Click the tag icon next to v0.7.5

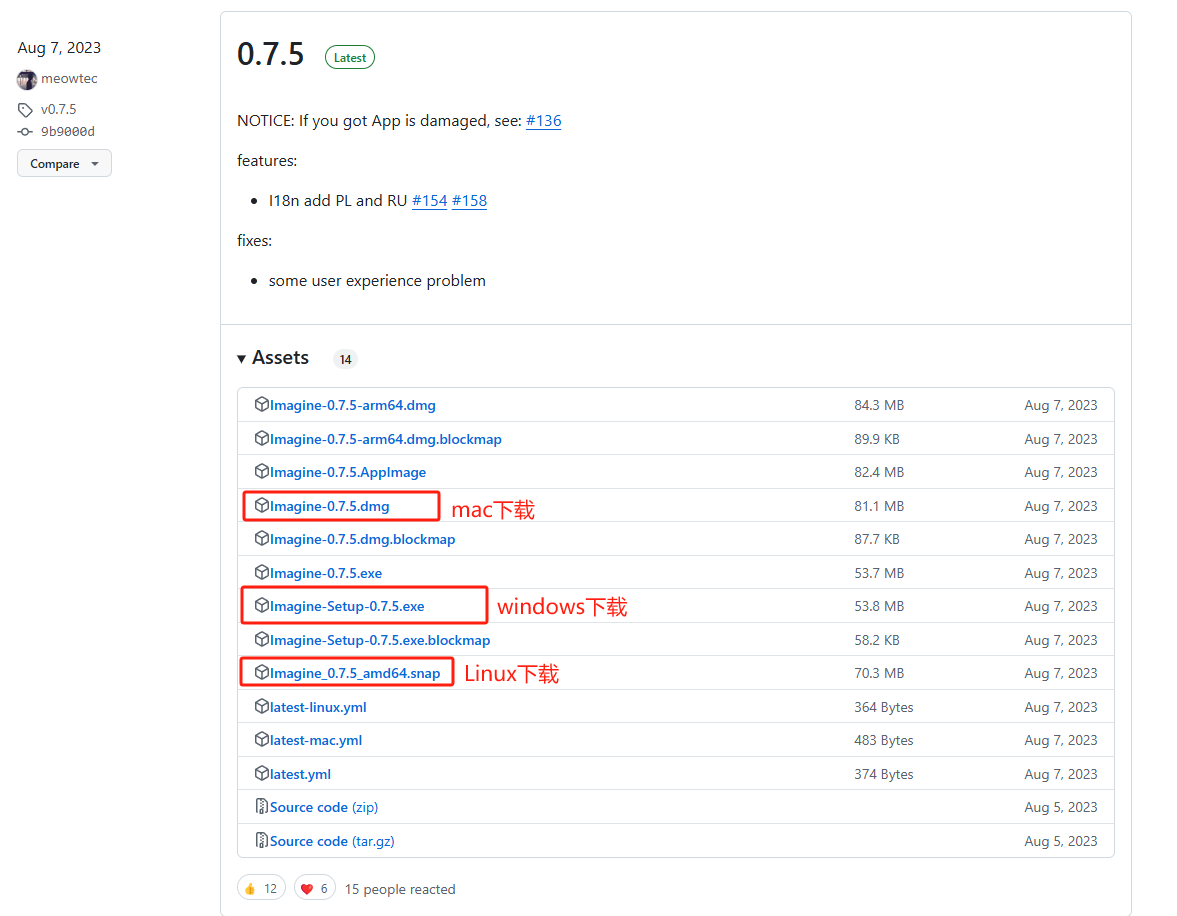26,110
